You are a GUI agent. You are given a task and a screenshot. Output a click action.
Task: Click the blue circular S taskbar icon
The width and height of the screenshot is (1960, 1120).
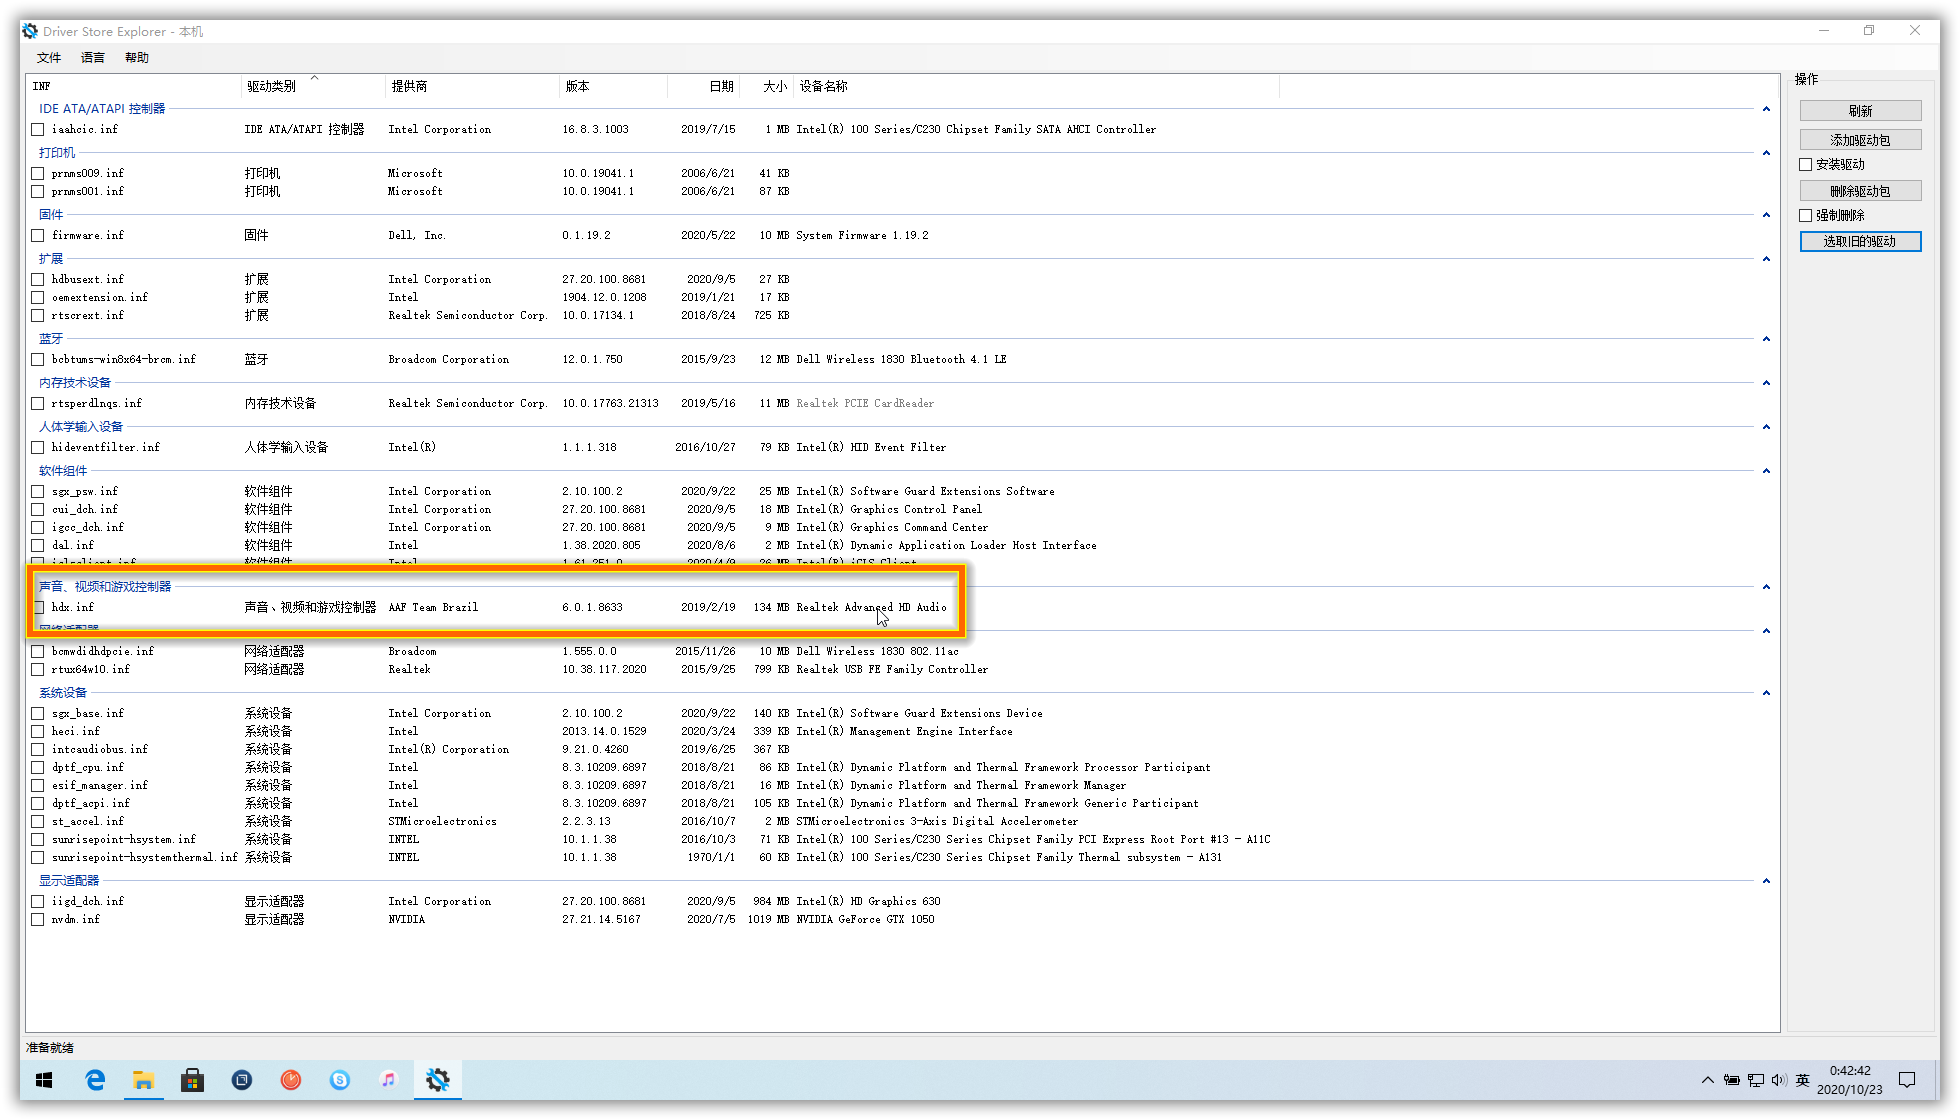(340, 1080)
